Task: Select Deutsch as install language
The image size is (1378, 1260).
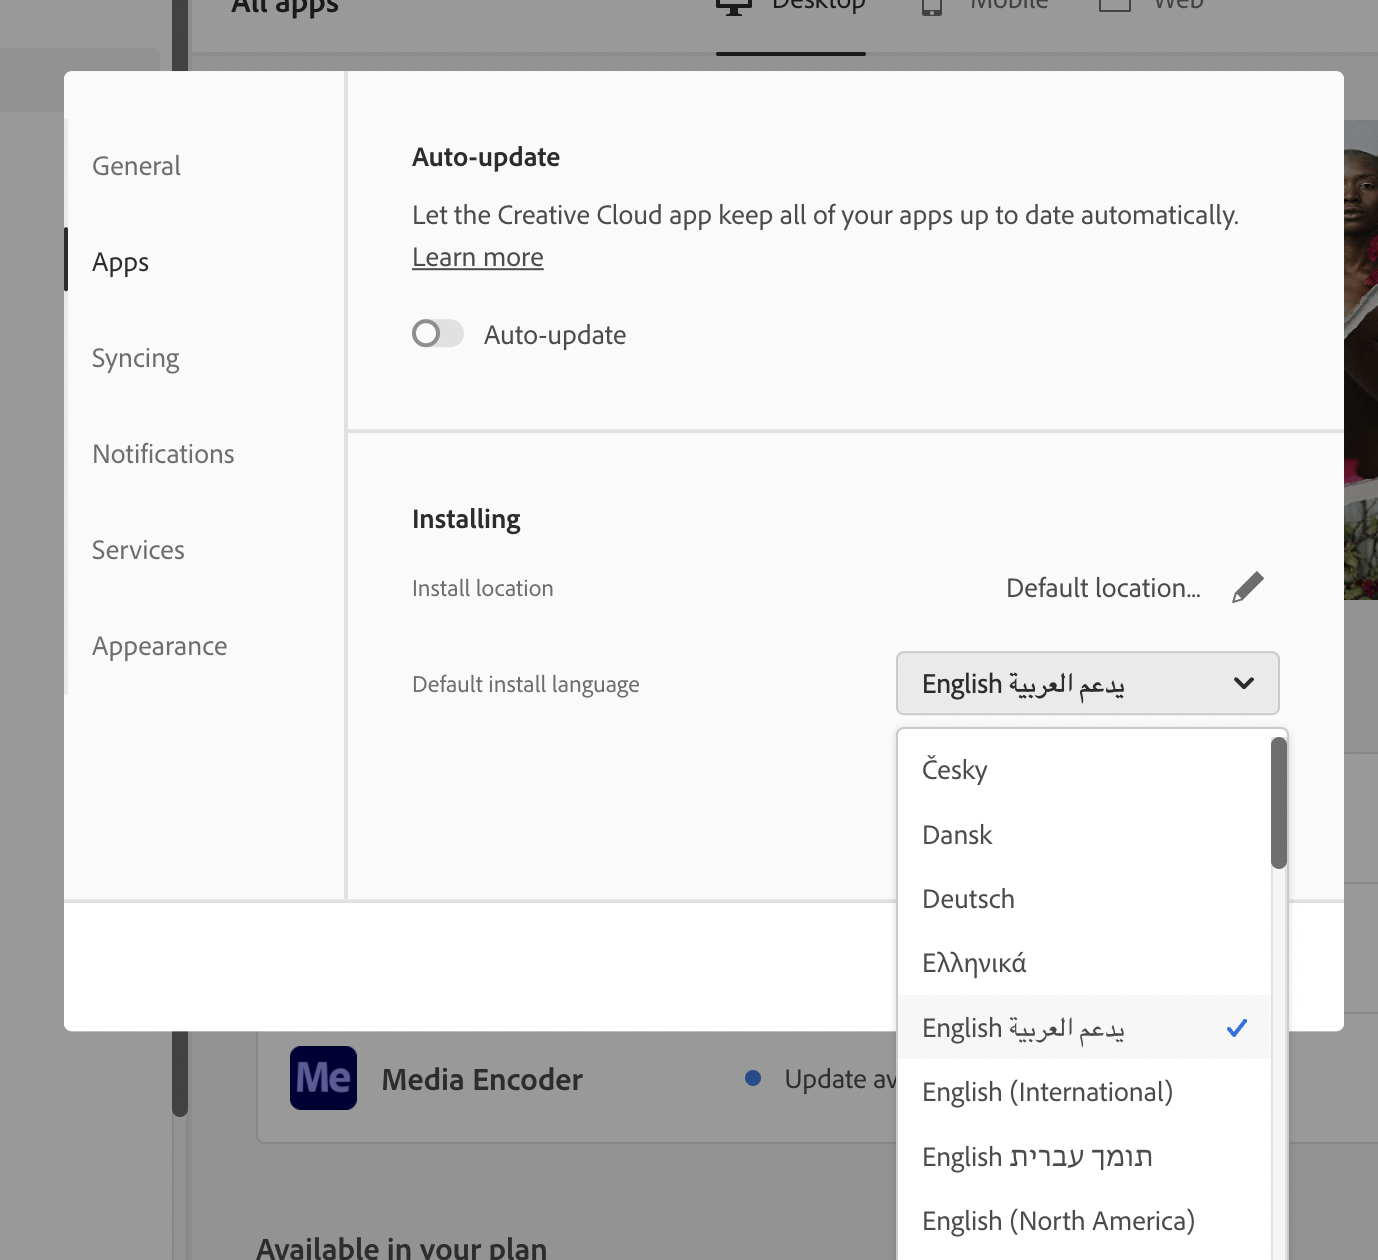Action: click(1084, 898)
